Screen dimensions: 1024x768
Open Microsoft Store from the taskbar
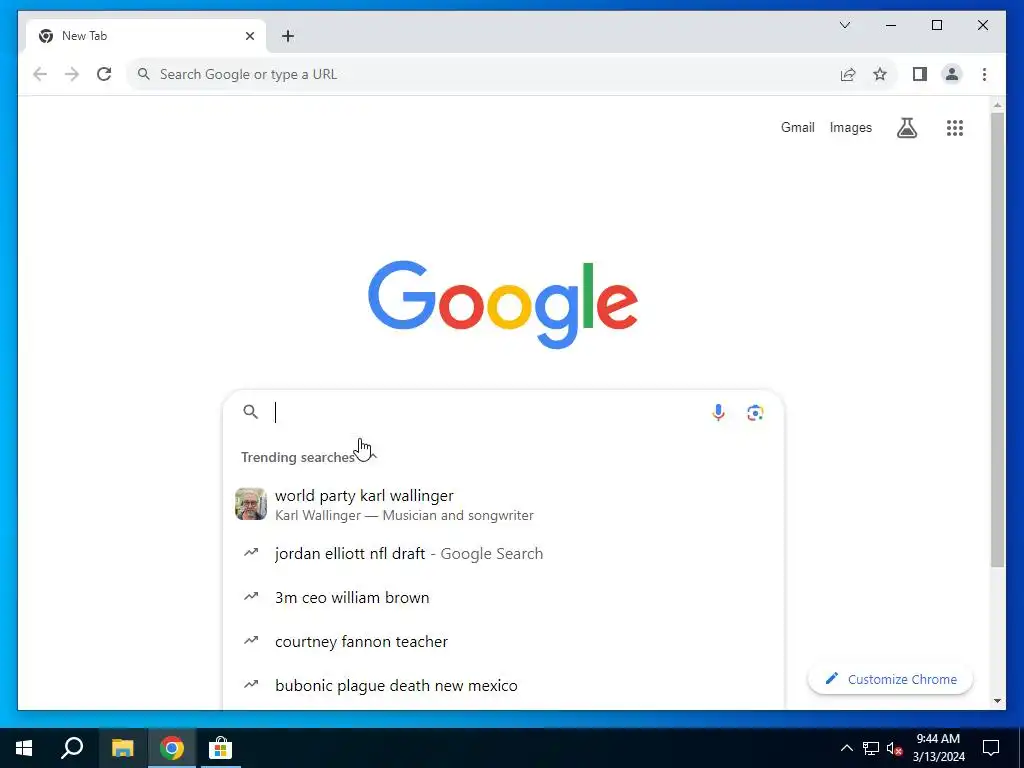[221, 748]
